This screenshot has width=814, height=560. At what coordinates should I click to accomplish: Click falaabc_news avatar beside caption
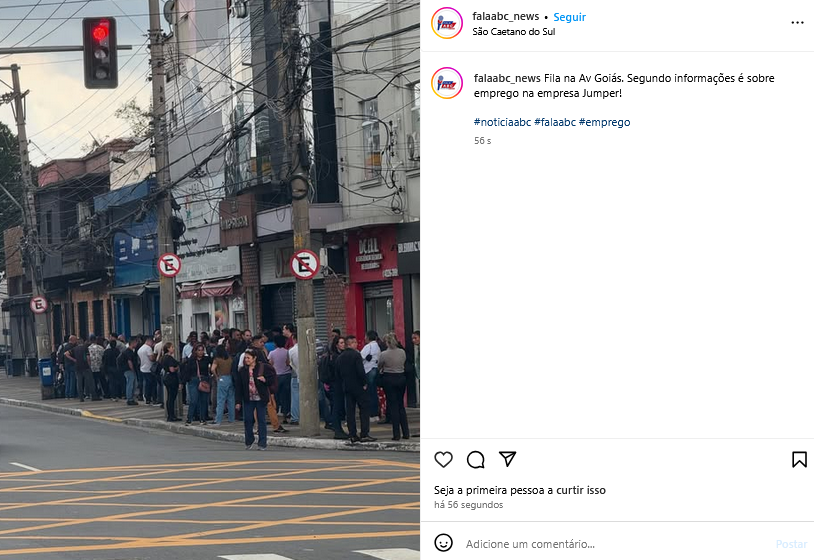(446, 83)
